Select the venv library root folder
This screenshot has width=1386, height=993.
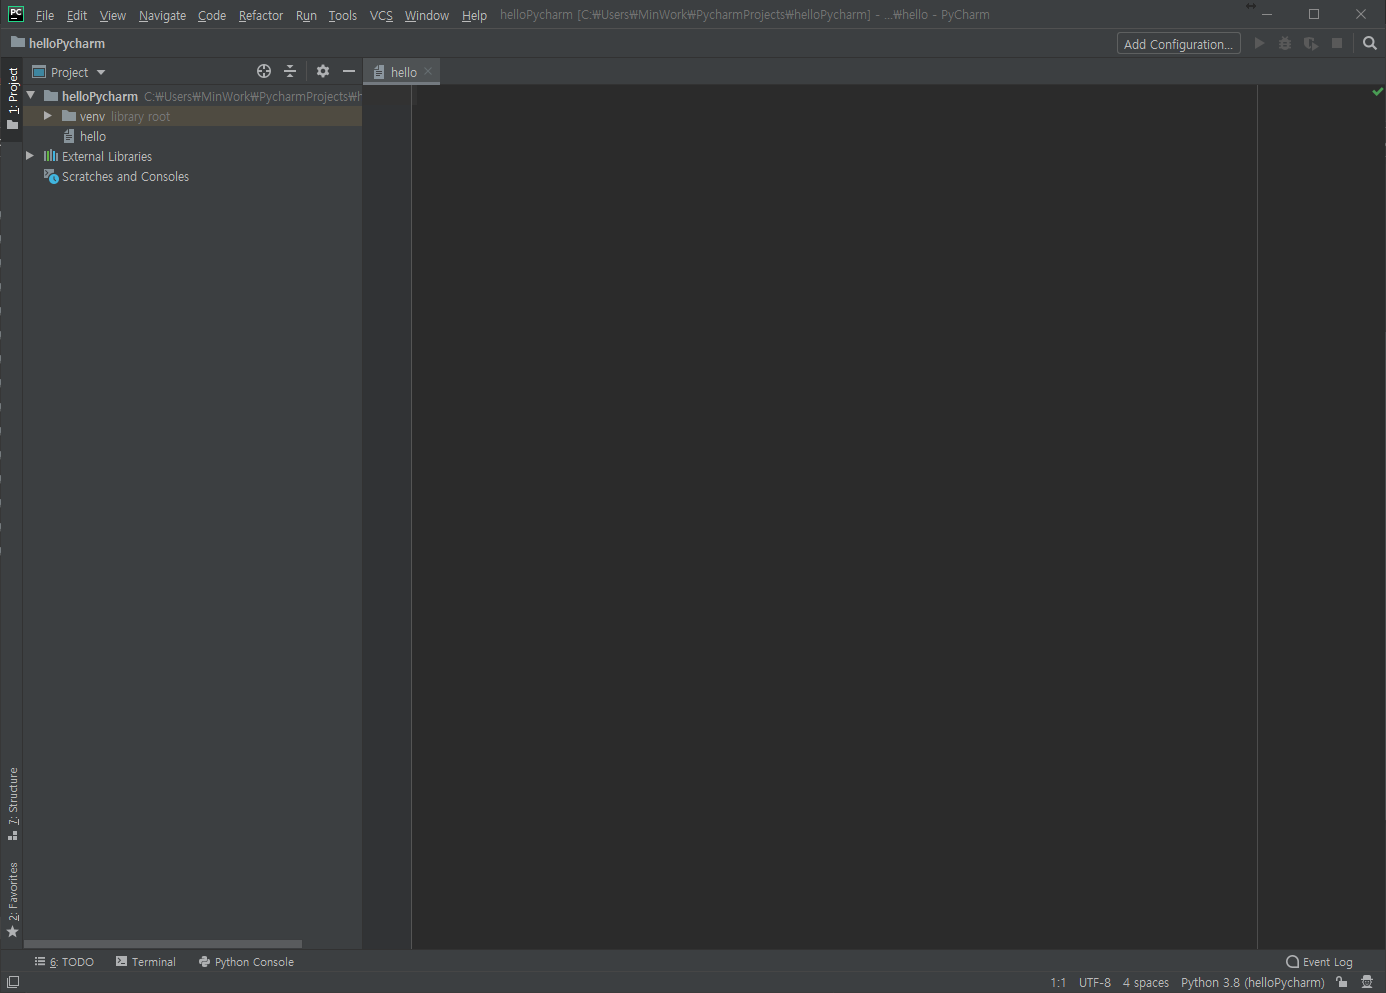pyautogui.click(x=192, y=116)
